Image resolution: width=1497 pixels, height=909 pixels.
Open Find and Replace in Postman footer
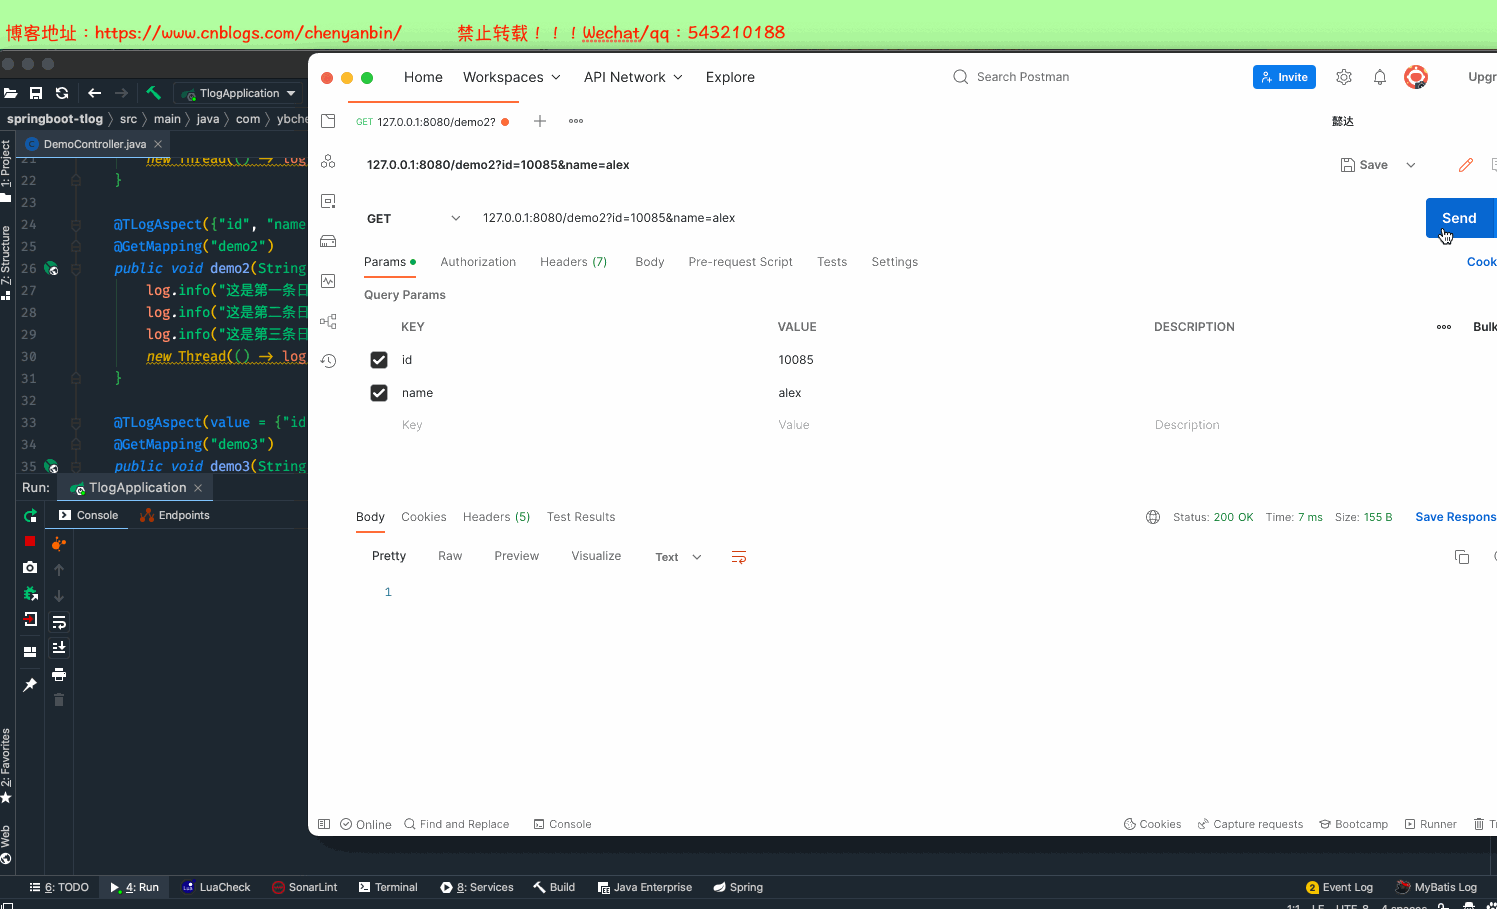coord(456,824)
